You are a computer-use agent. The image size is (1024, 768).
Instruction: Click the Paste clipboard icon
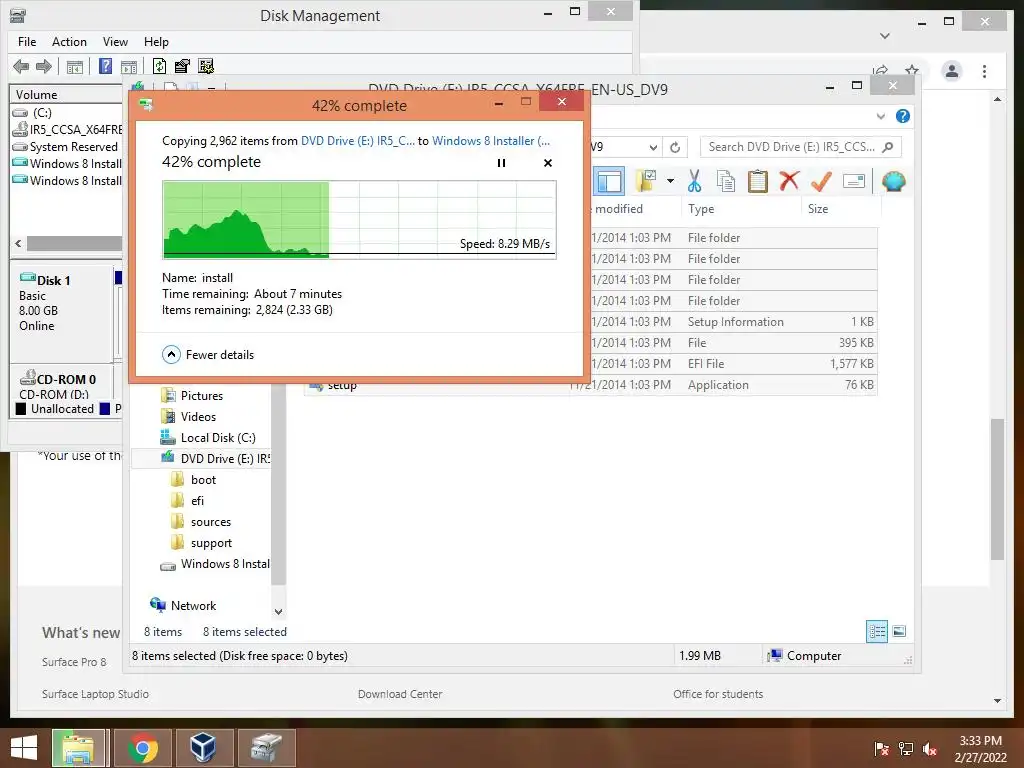click(758, 181)
